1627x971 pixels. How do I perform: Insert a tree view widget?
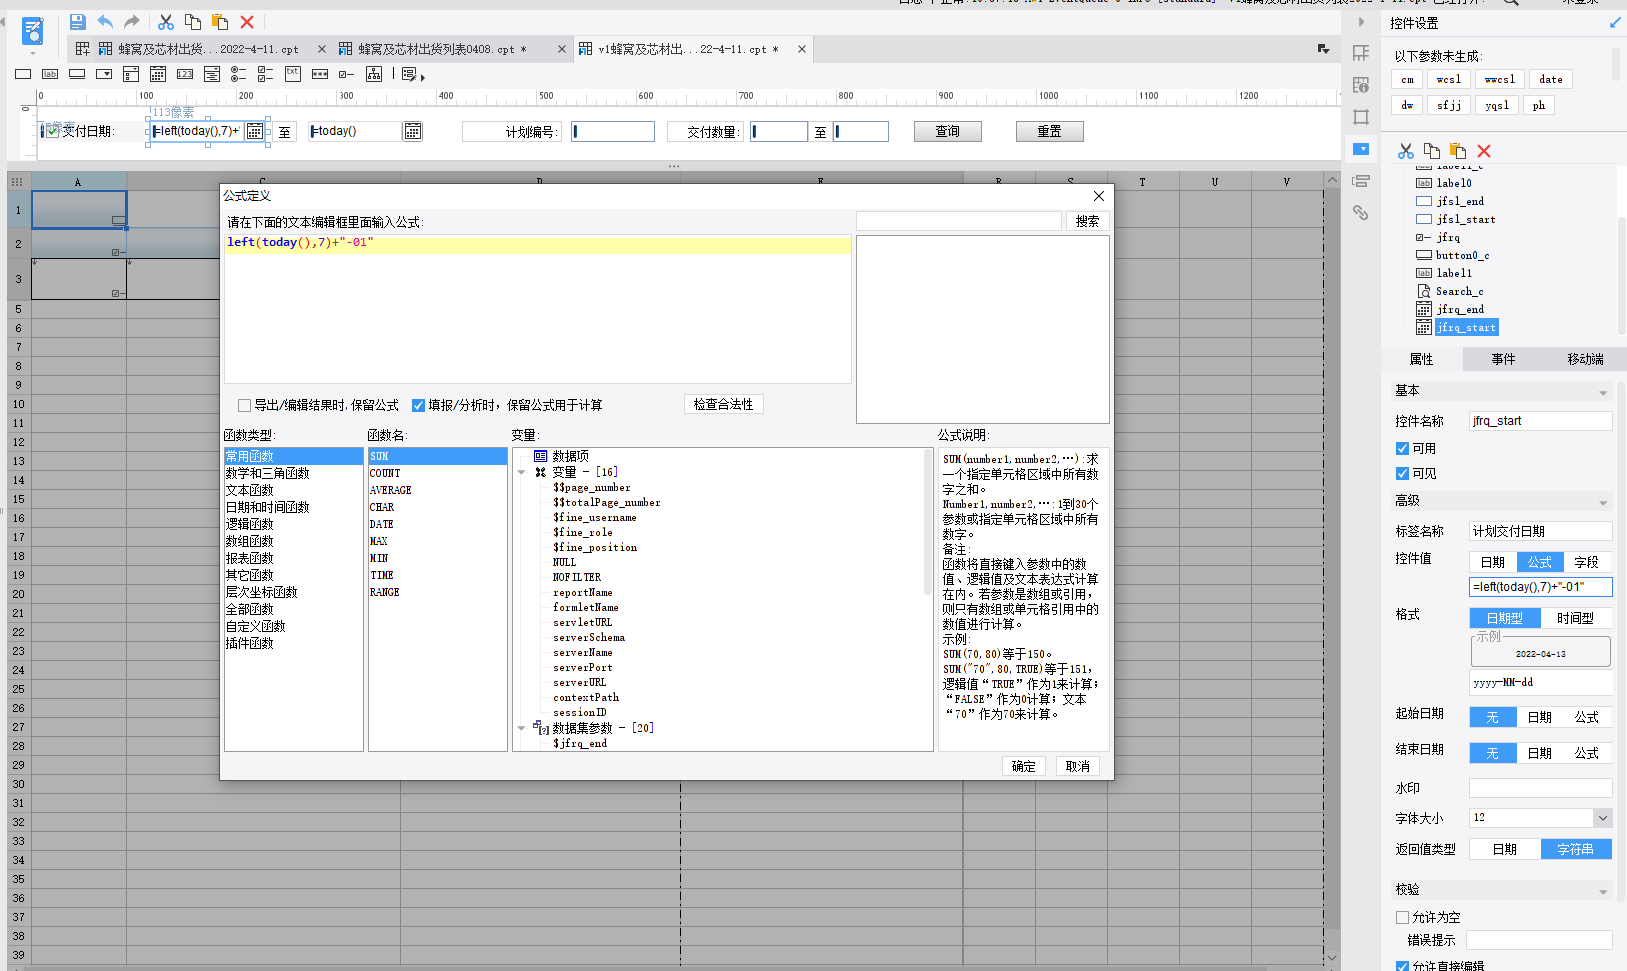pos(374,74)
